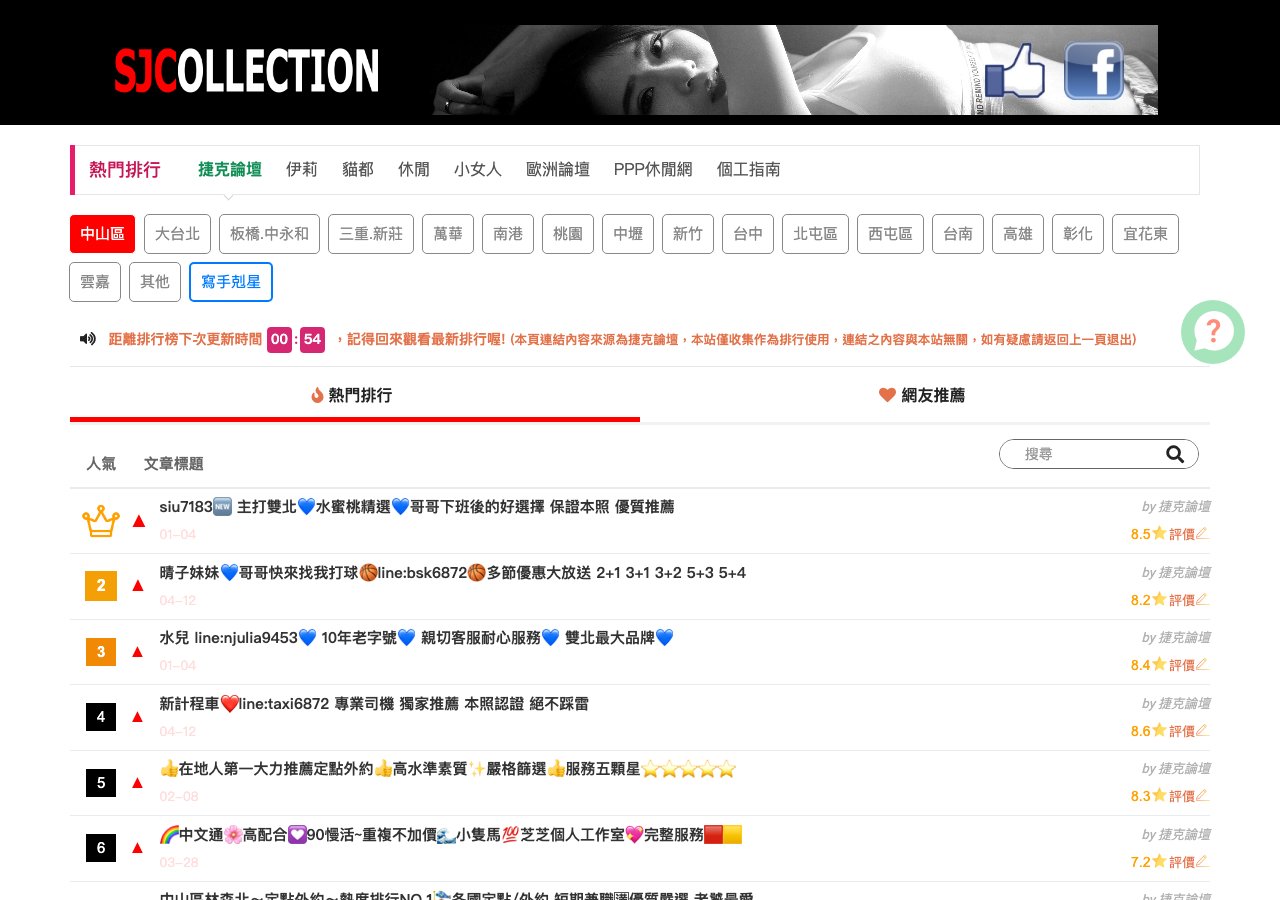The image size is (1280, 900).
Task: Click the gold crown rank icon
Action: 101,520
